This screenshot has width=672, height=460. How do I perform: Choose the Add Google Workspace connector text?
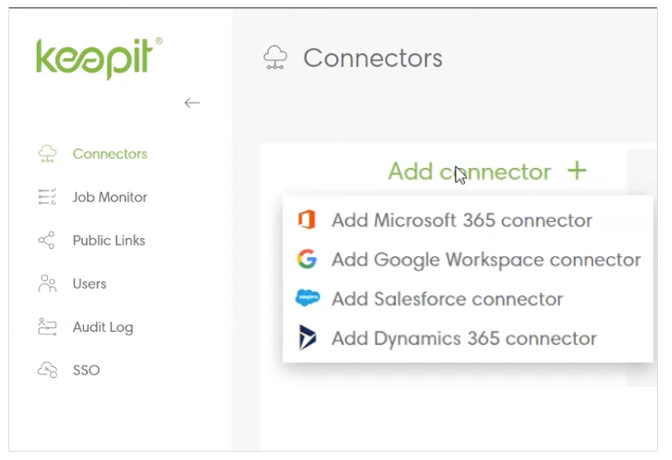[486, 259]
